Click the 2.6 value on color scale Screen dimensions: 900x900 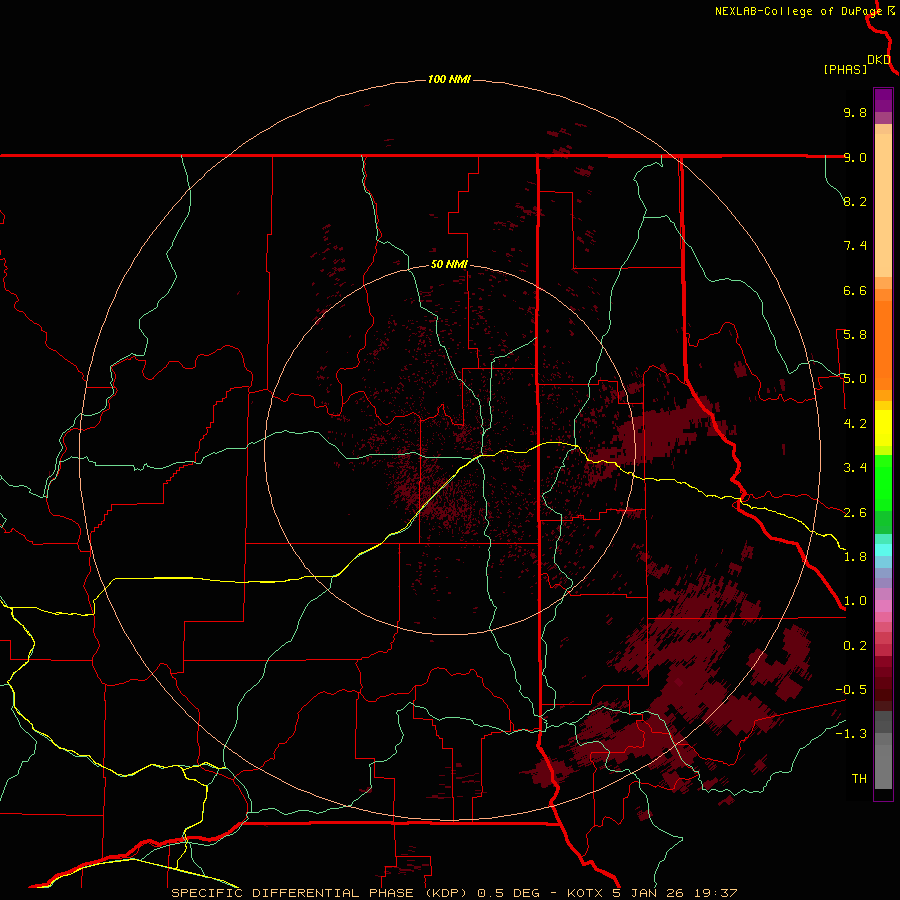(855, 513)
